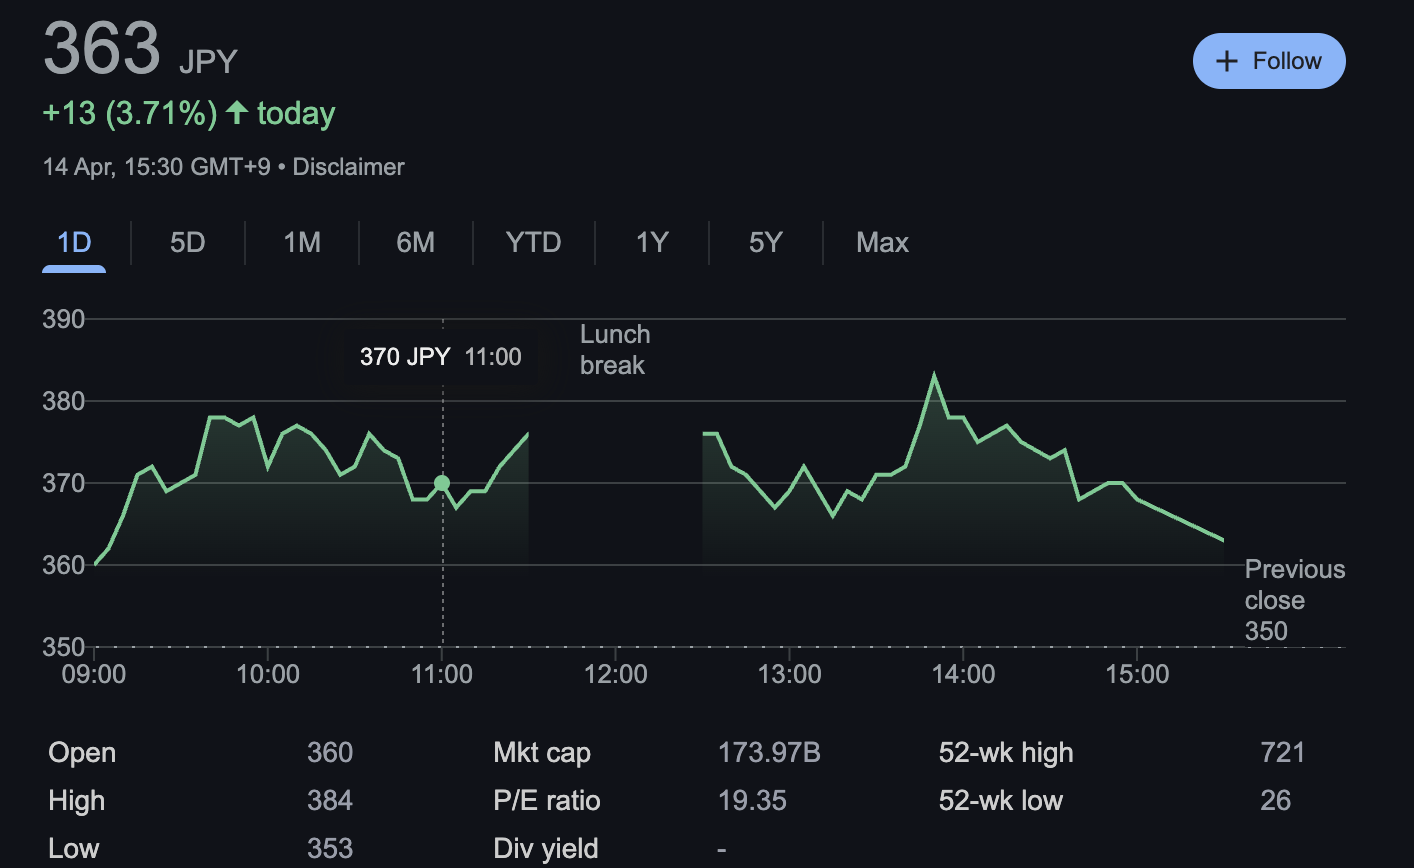This screenshot has height=868, width=1414.
Task: Select the YTD range tab
Action: [x=533, y=243]
